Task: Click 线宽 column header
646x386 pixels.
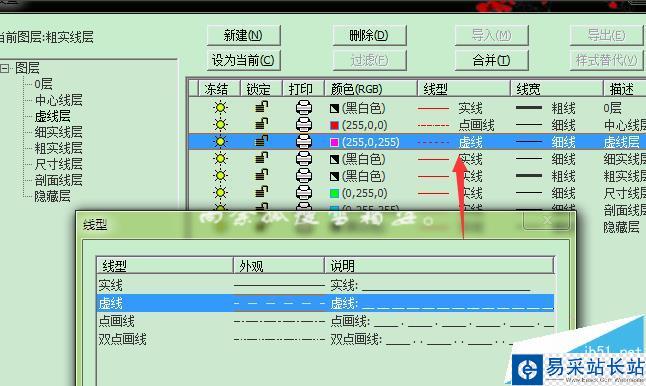Action: click(557, 89)
